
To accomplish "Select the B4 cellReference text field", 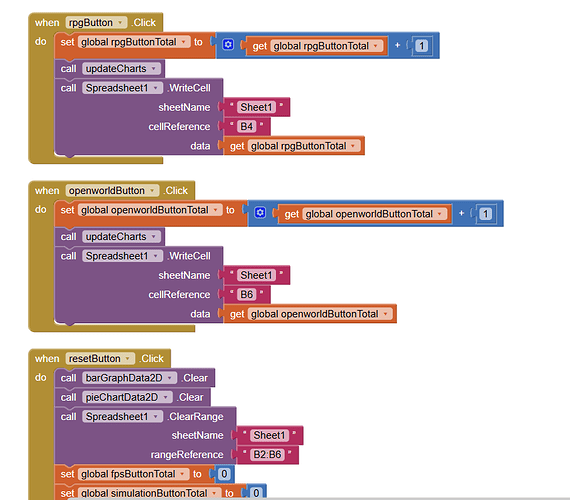I will tap(247, 127).
